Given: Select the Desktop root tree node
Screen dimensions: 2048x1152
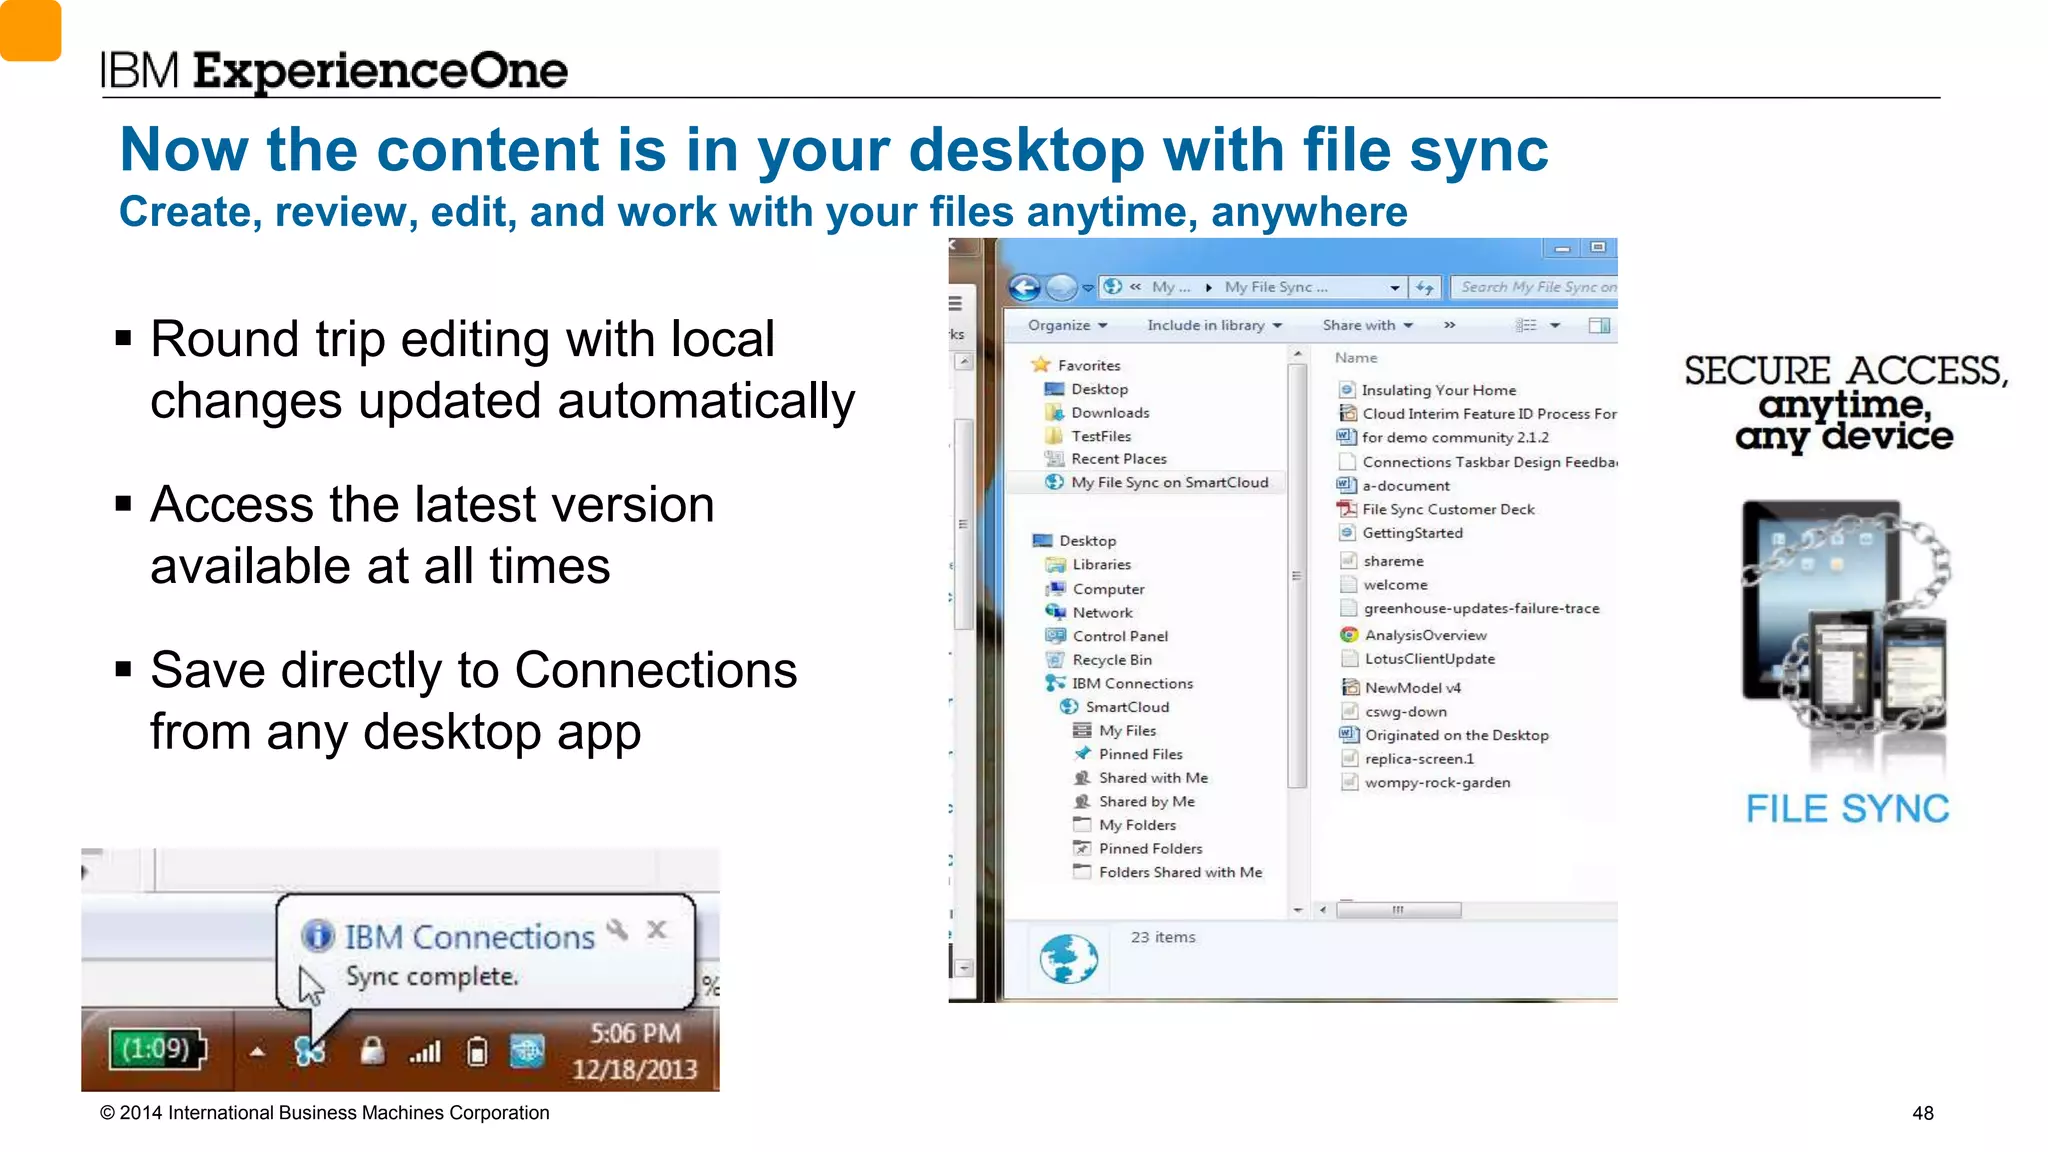Looking at the screenshot, I should coord(1075,541).
